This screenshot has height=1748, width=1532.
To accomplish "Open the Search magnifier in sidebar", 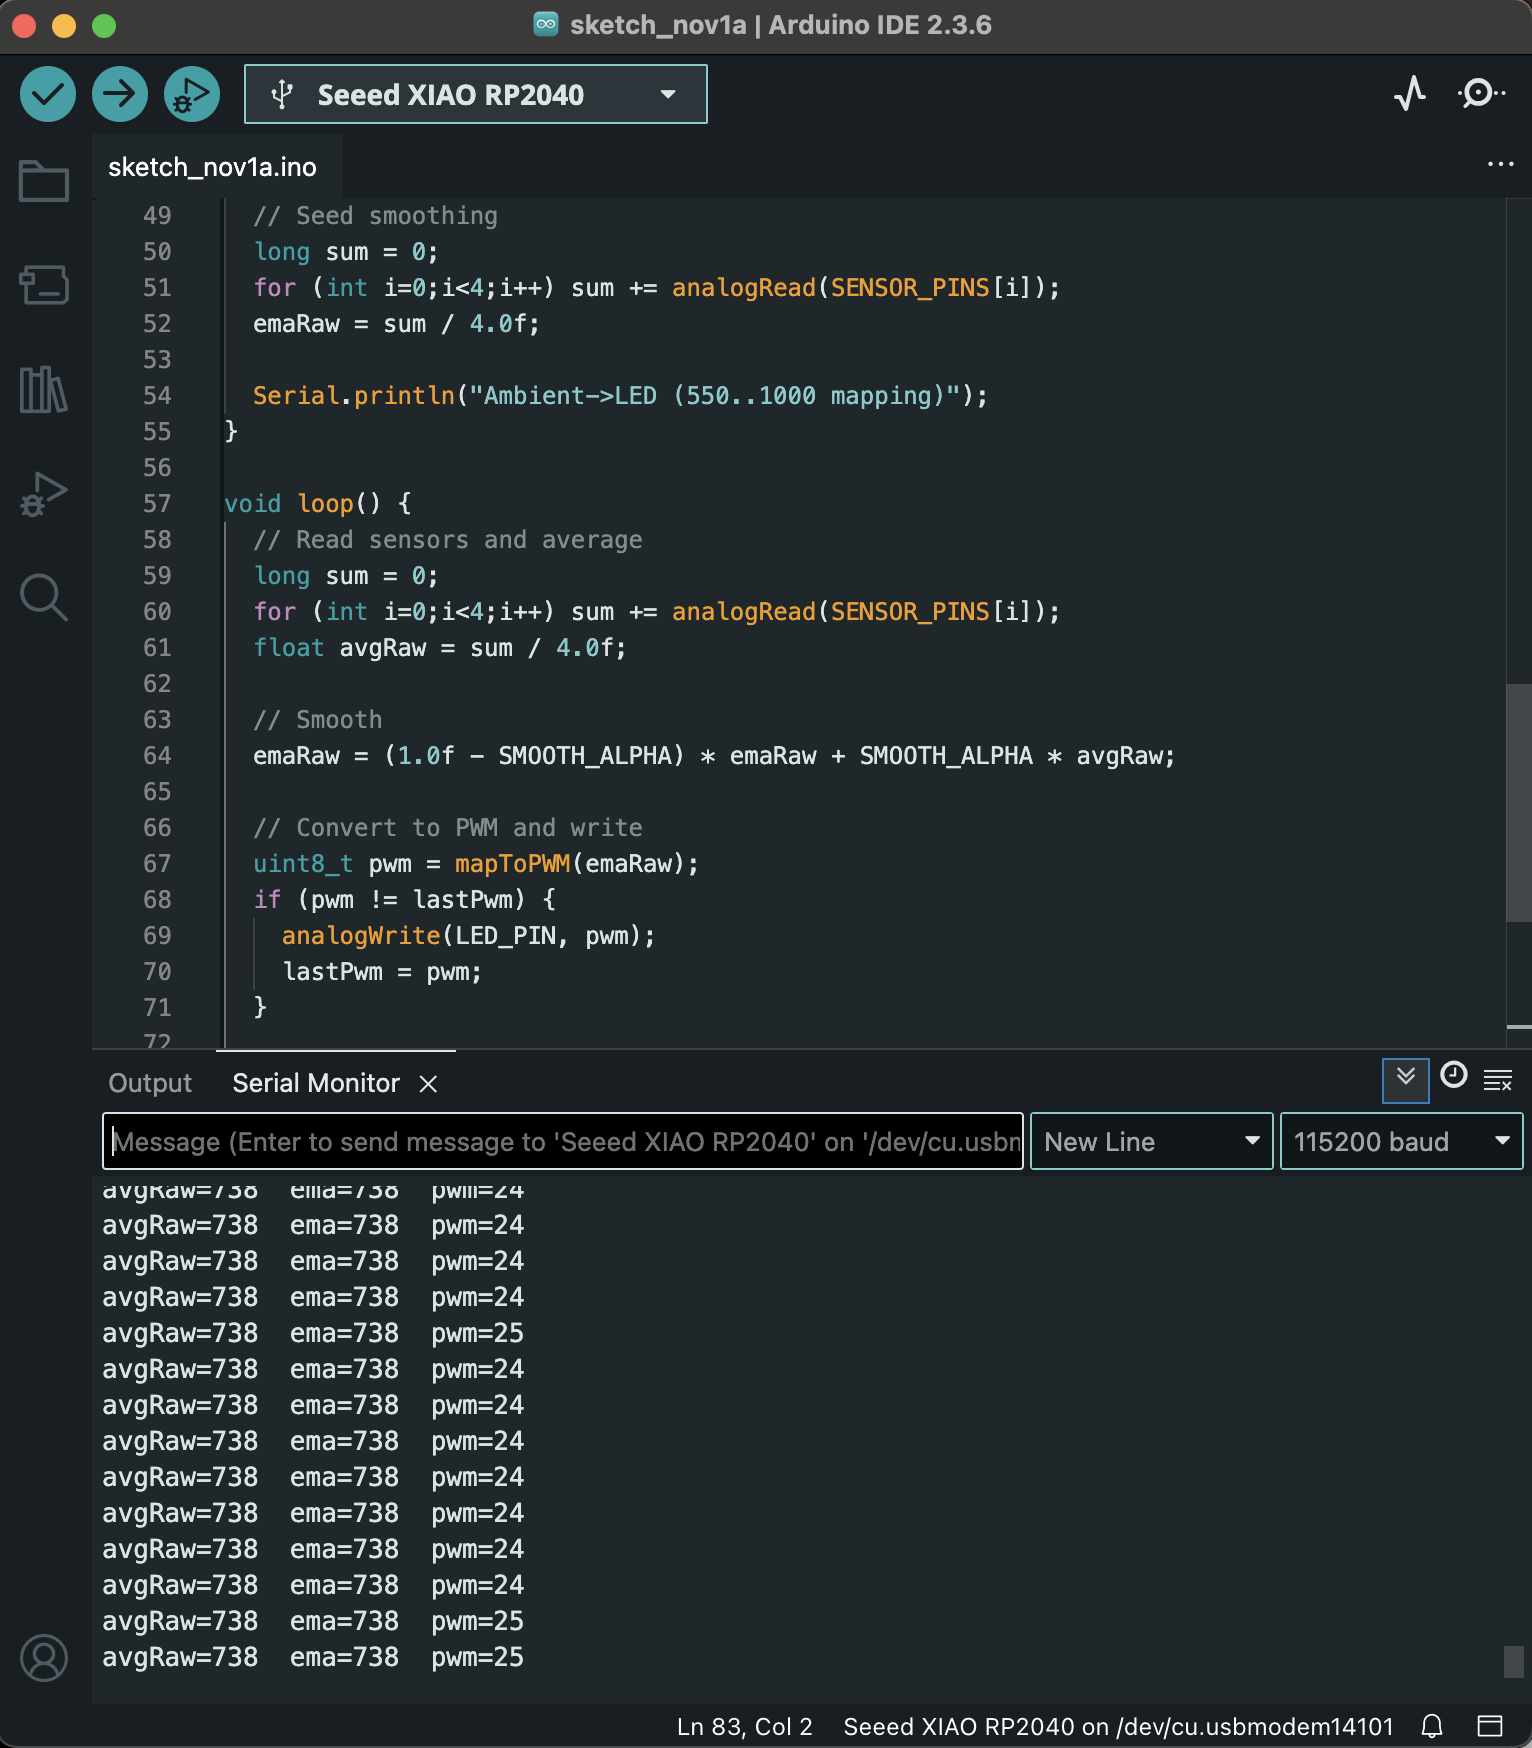I will [x=44, y=597].
